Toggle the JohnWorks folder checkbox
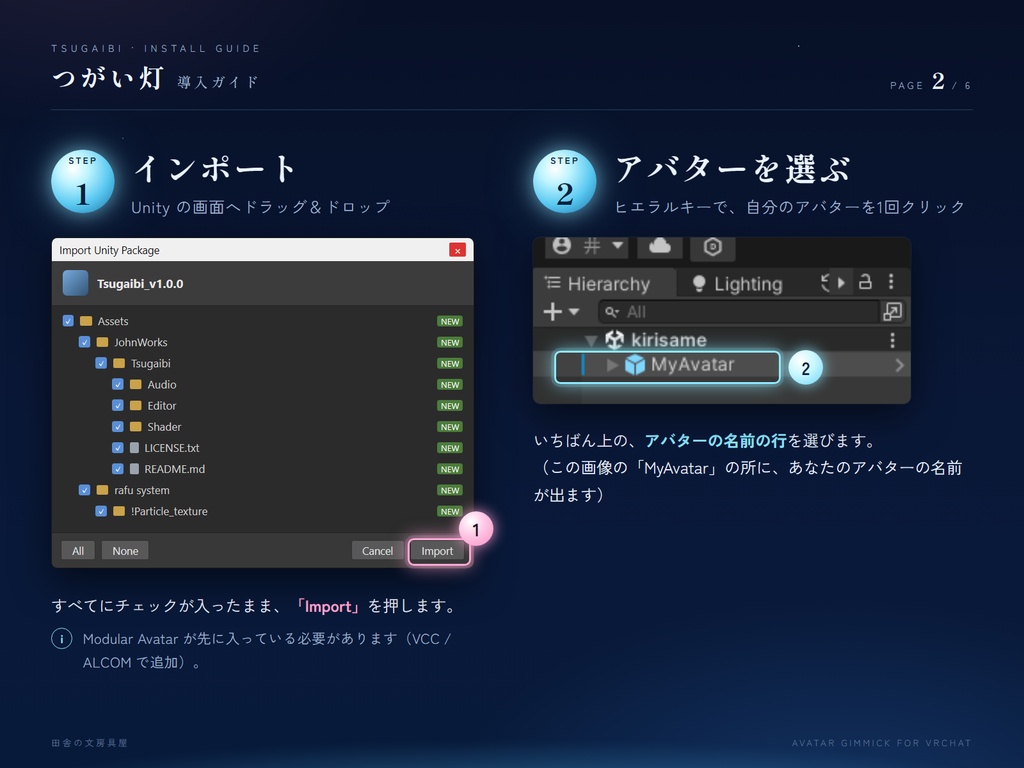Viewport: 1024px width, 768px height. [84, 342]
